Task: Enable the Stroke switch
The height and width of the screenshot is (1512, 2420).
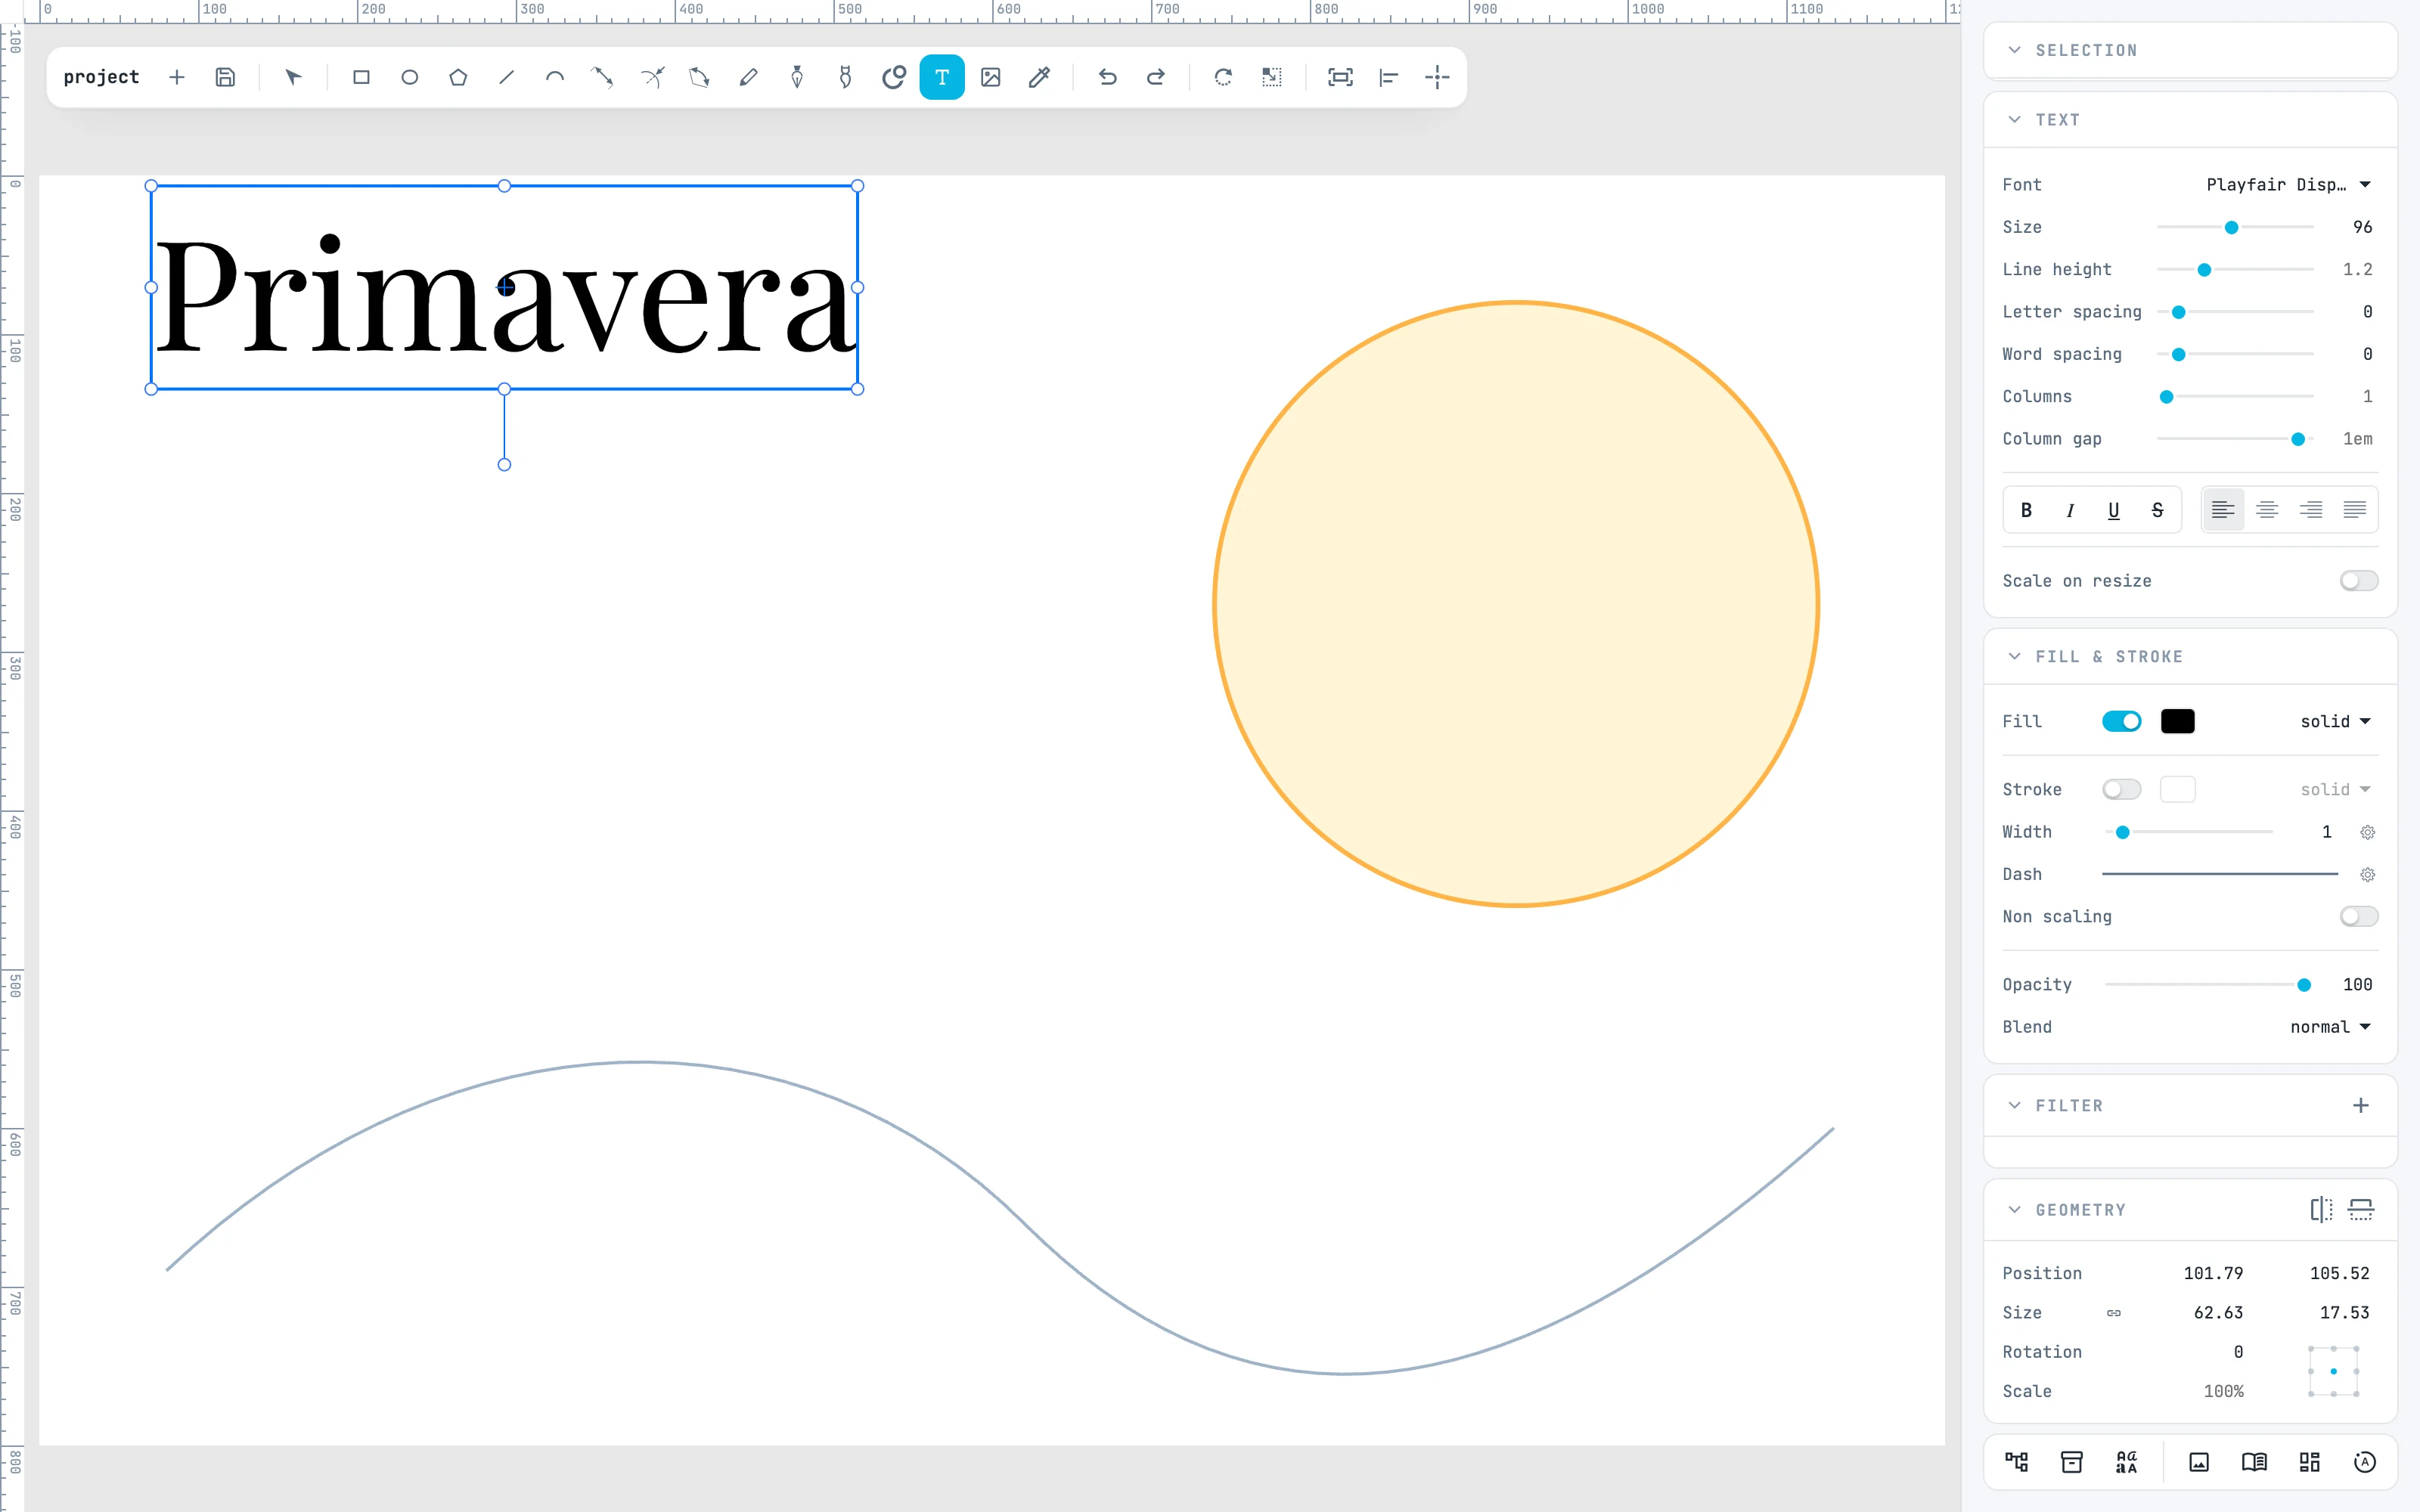Action: 2121,789
